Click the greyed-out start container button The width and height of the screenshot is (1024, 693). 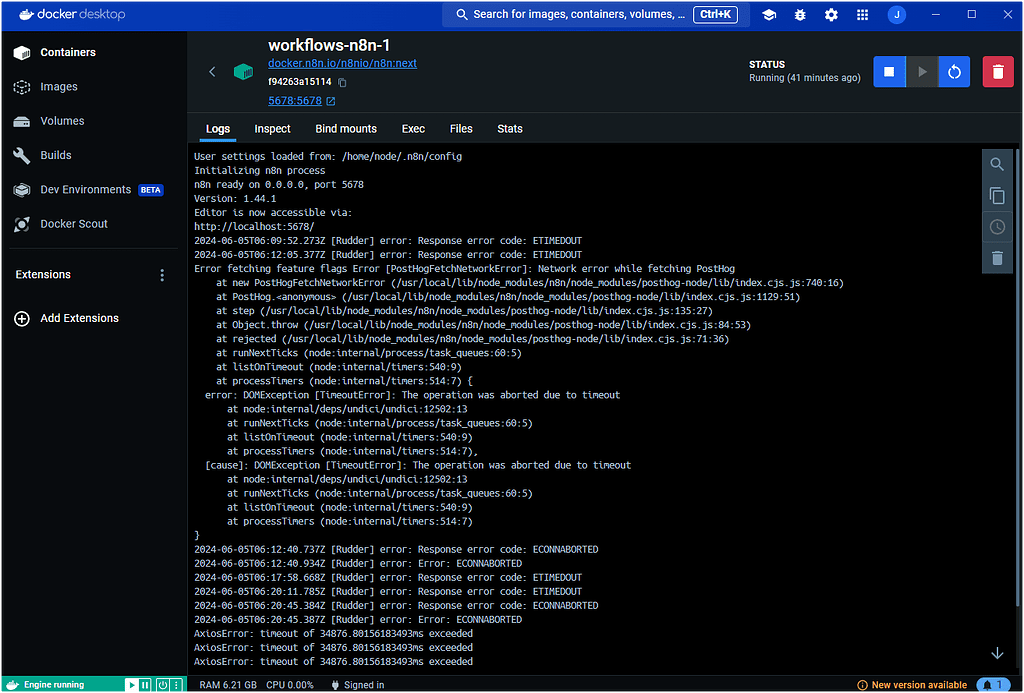[922, 72]
